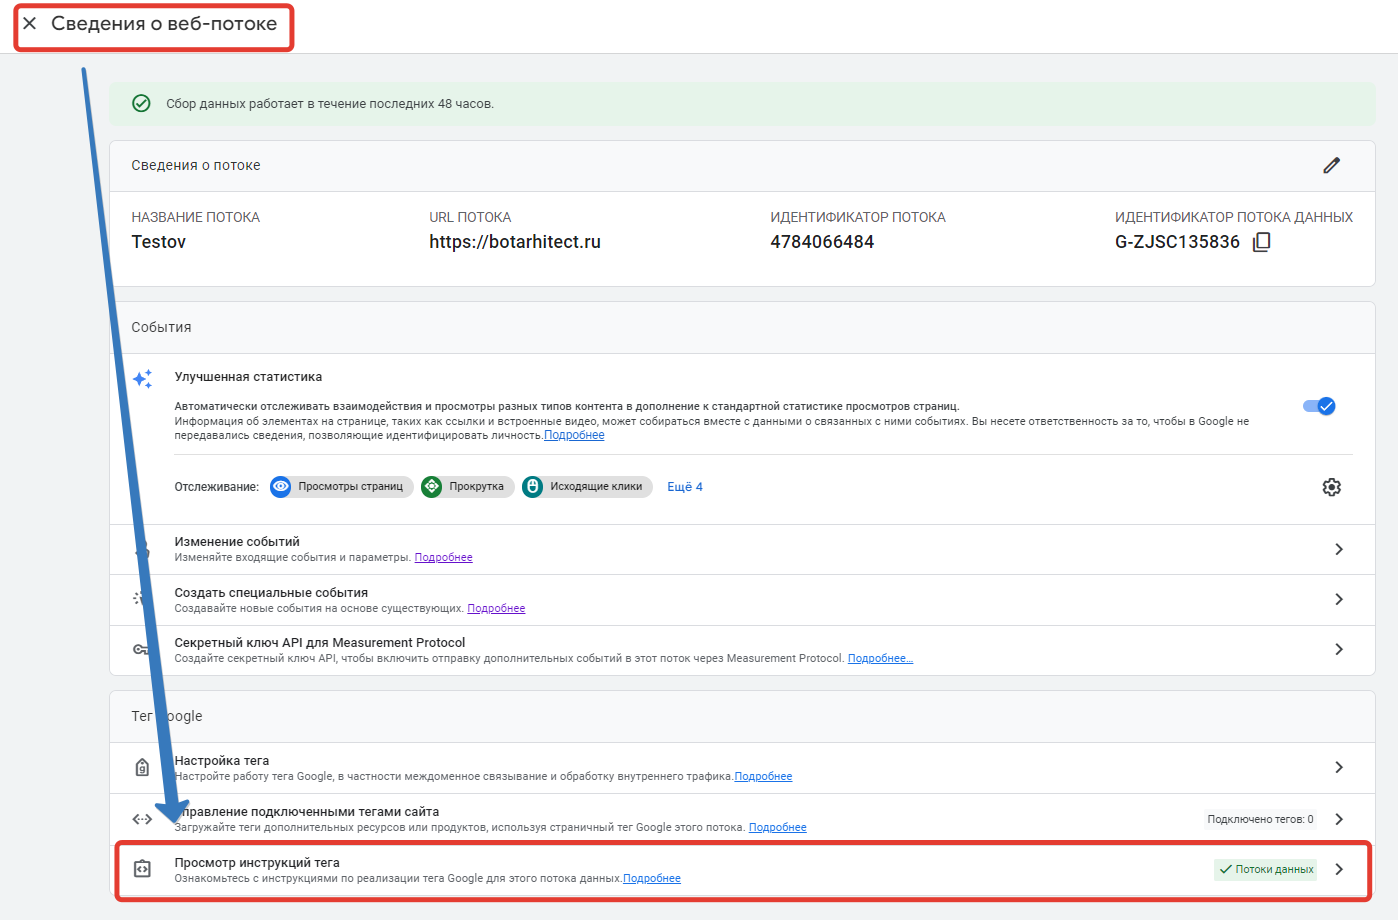Screen dimensions: 1398x920
Task: Expand the Measurement Protocol API secret chevron
Action: (1338, 649)
